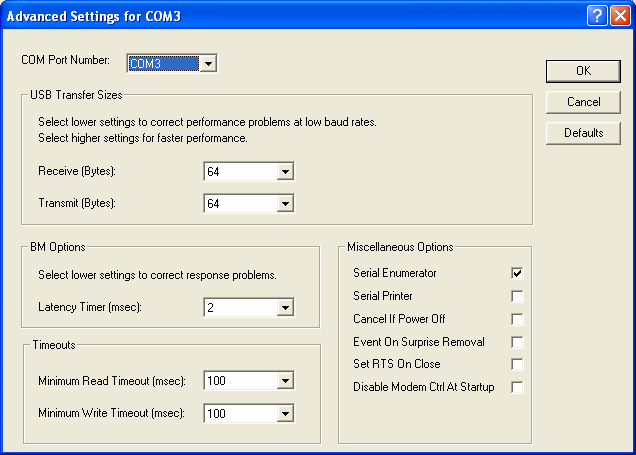
Task: Expand the Receive (Bytes) dropdown
Action: [285, 172]
